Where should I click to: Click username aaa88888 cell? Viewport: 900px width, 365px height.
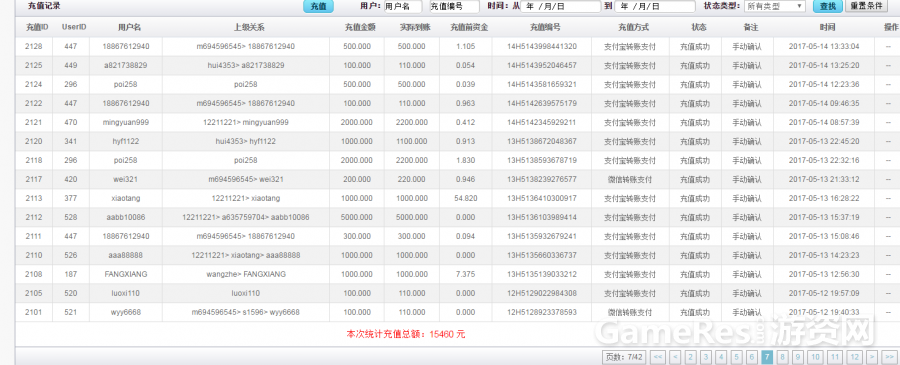click(126, 255)
